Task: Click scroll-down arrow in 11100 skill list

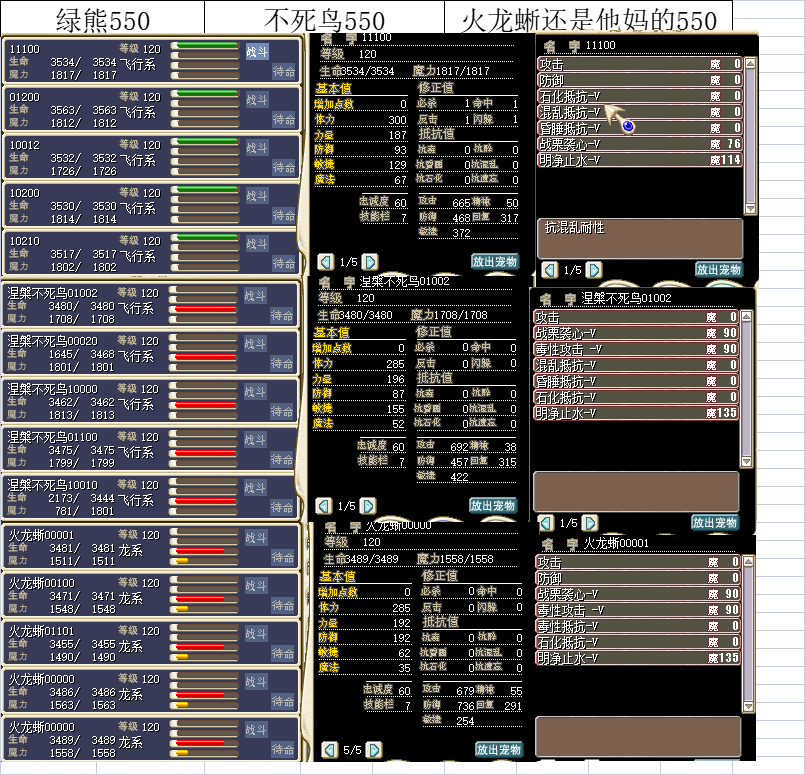Action: click(750, 209)
